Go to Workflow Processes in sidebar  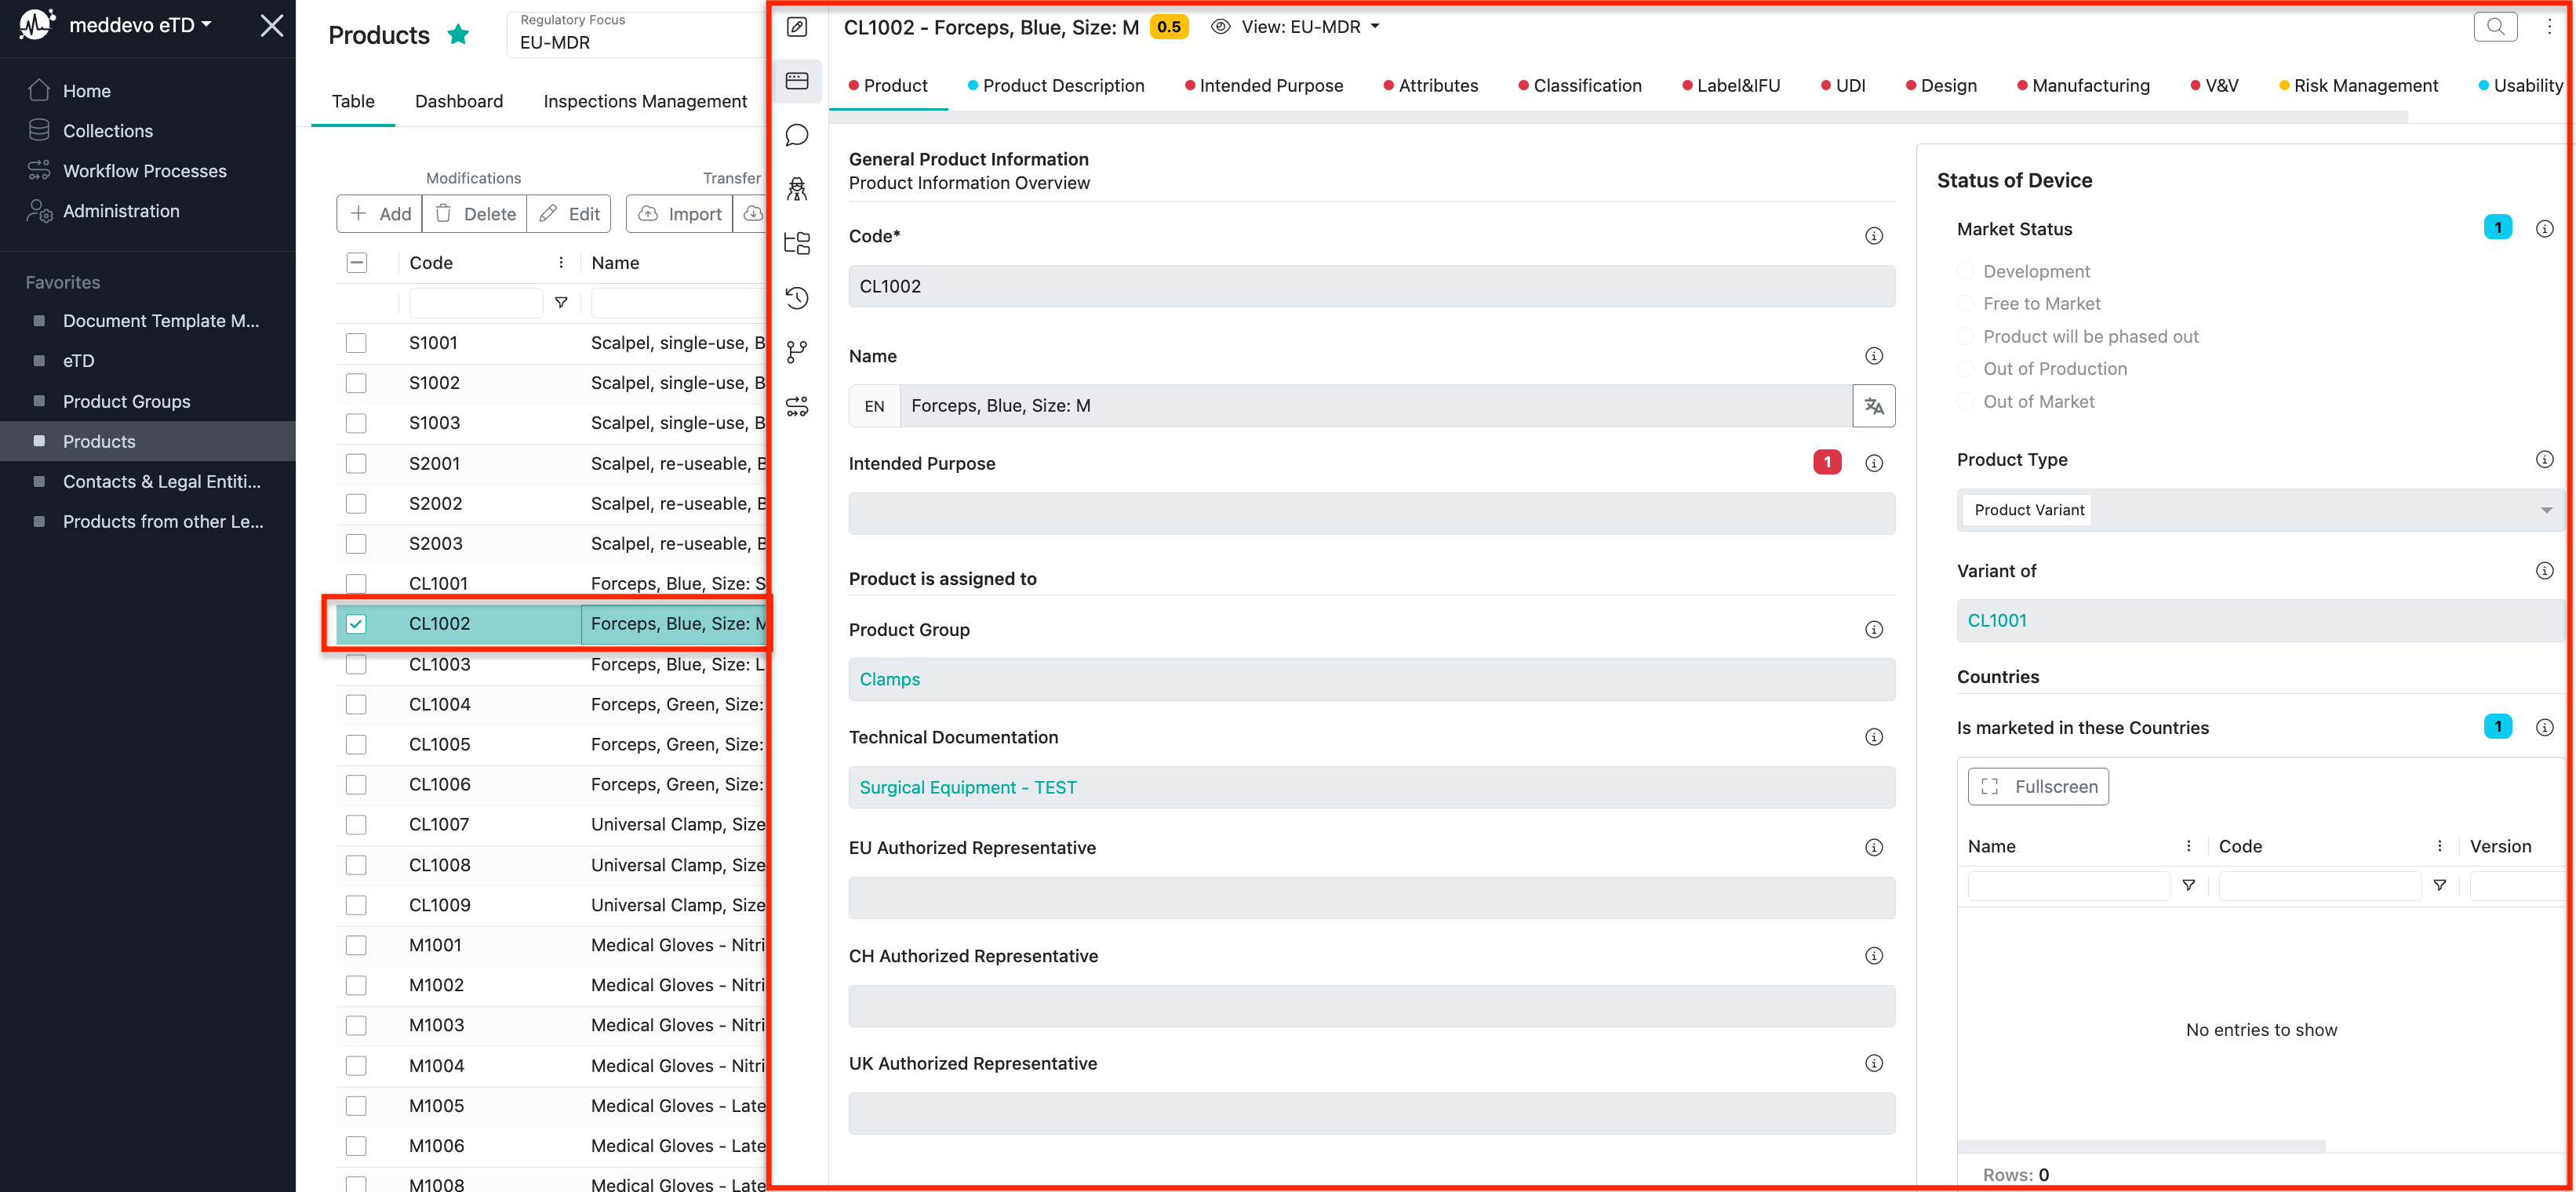(145, 171)
